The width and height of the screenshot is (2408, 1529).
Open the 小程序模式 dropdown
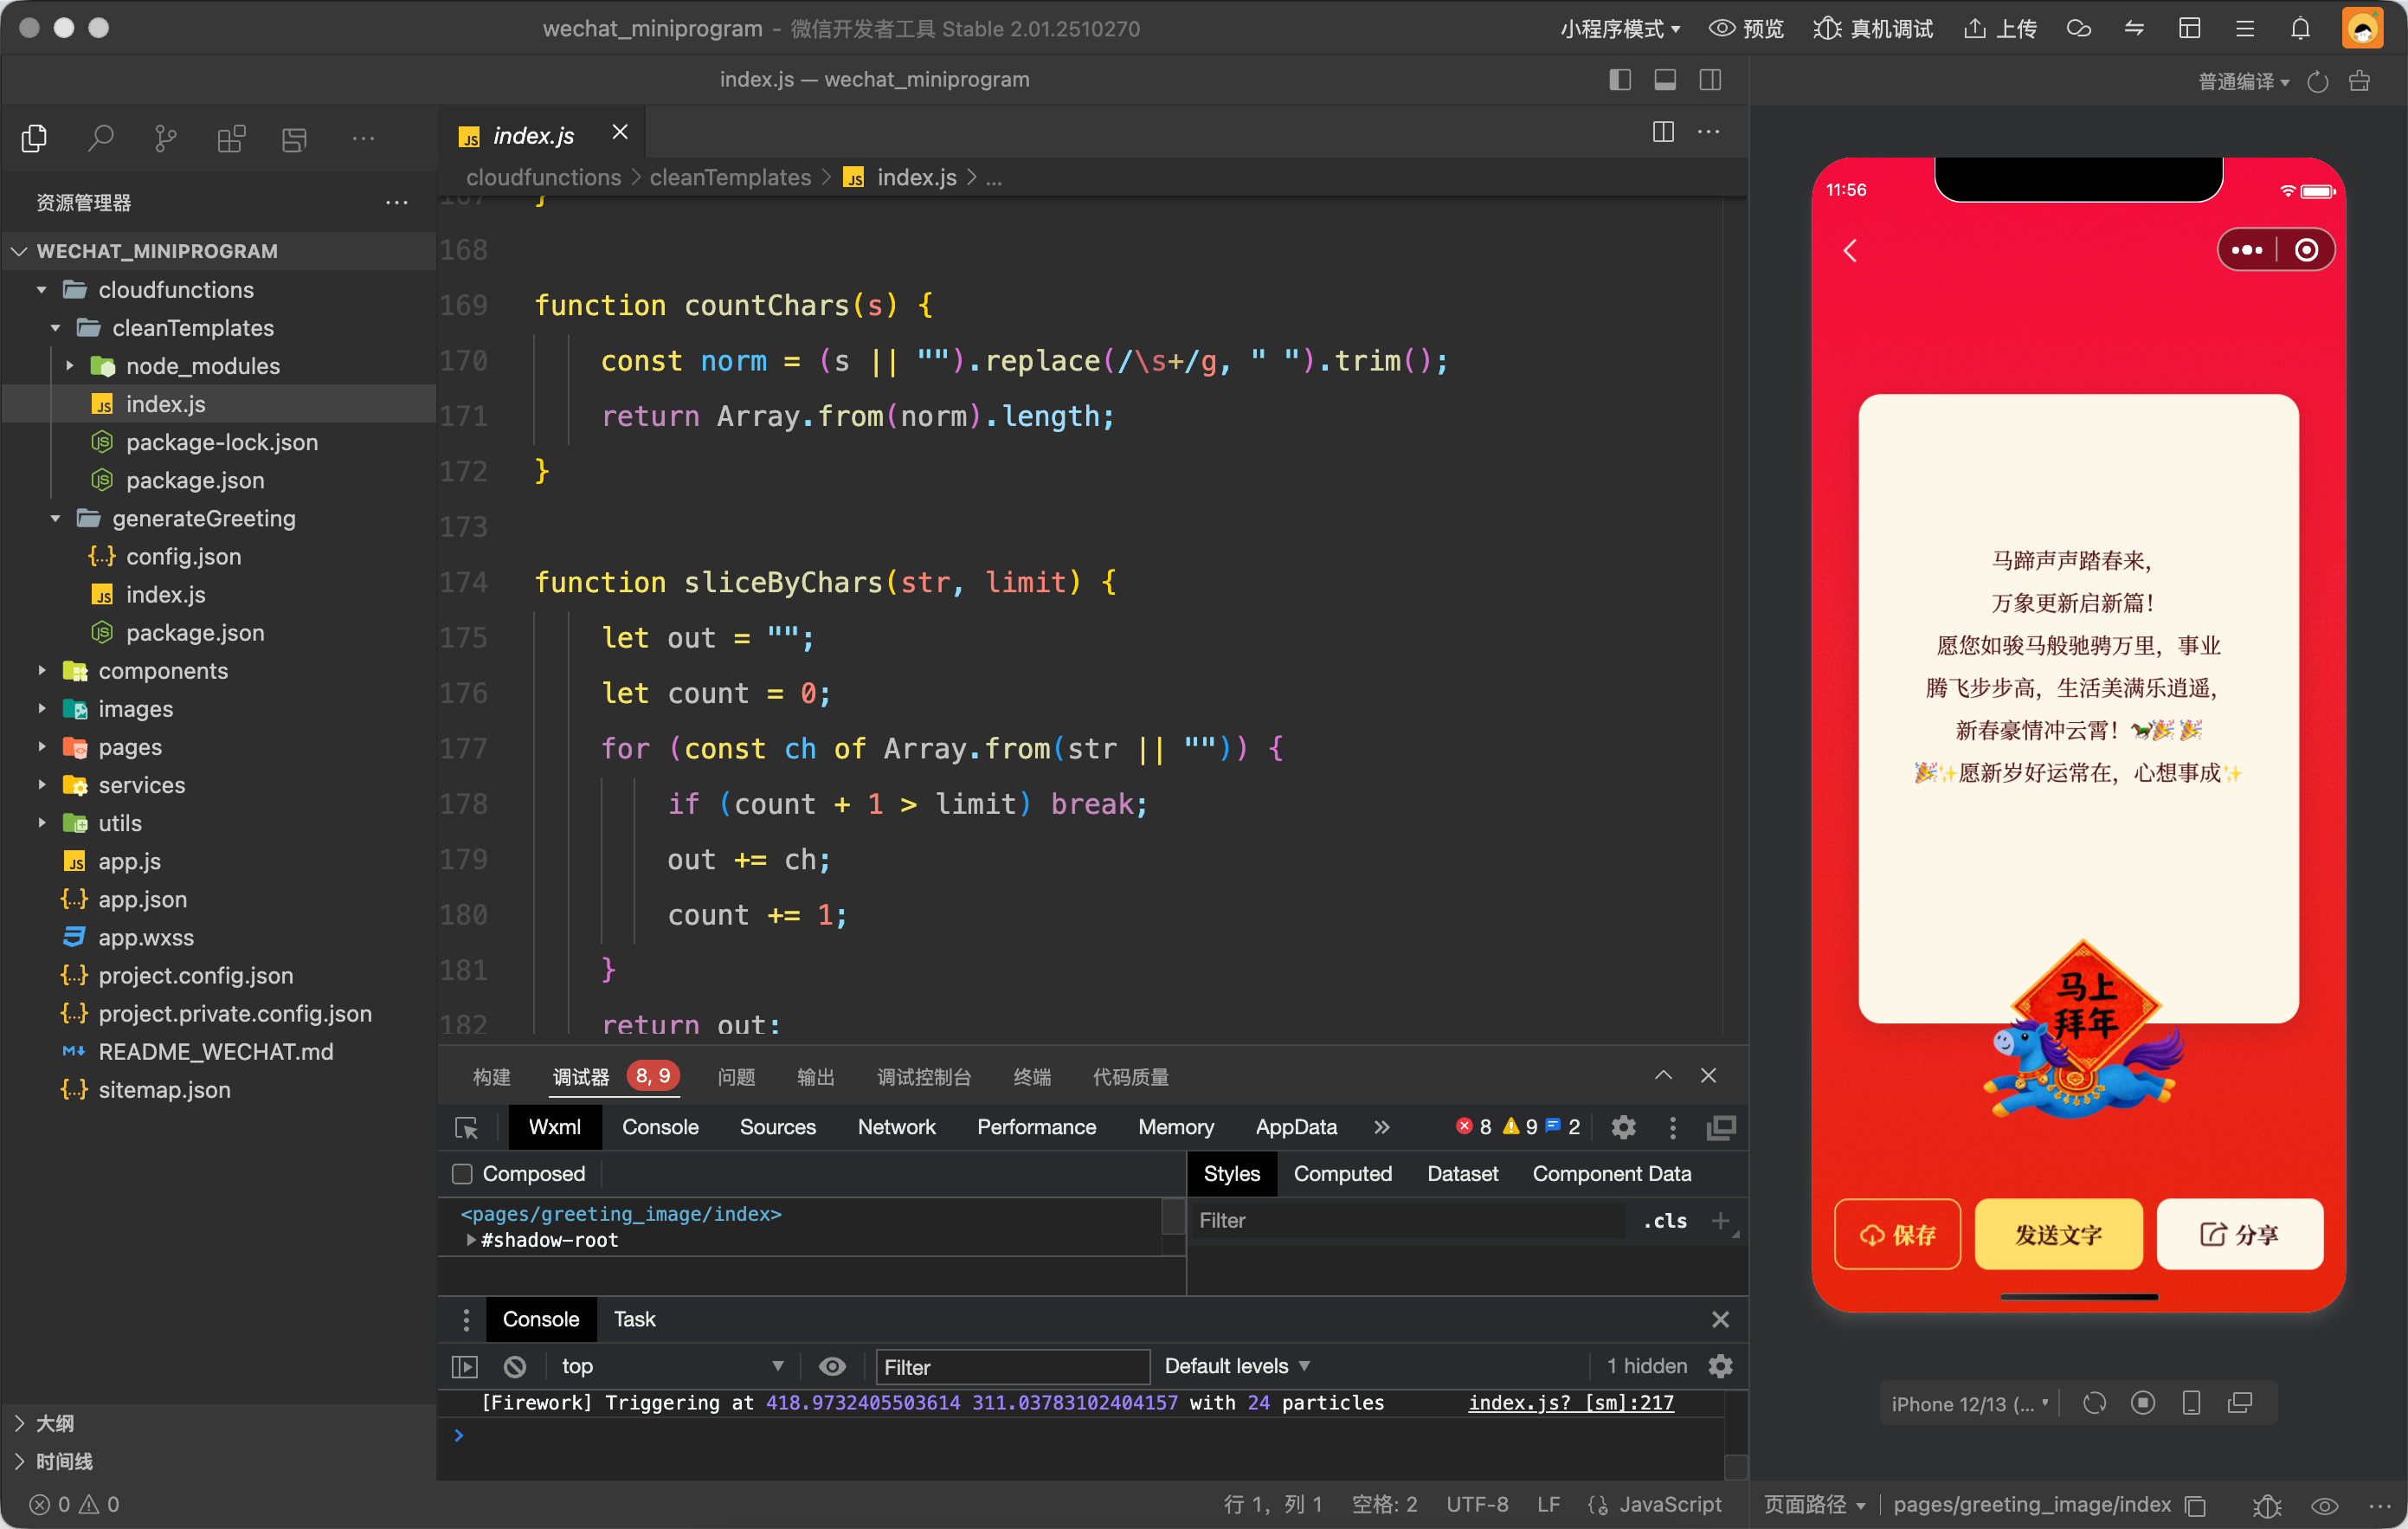[x=1619, y=28]
